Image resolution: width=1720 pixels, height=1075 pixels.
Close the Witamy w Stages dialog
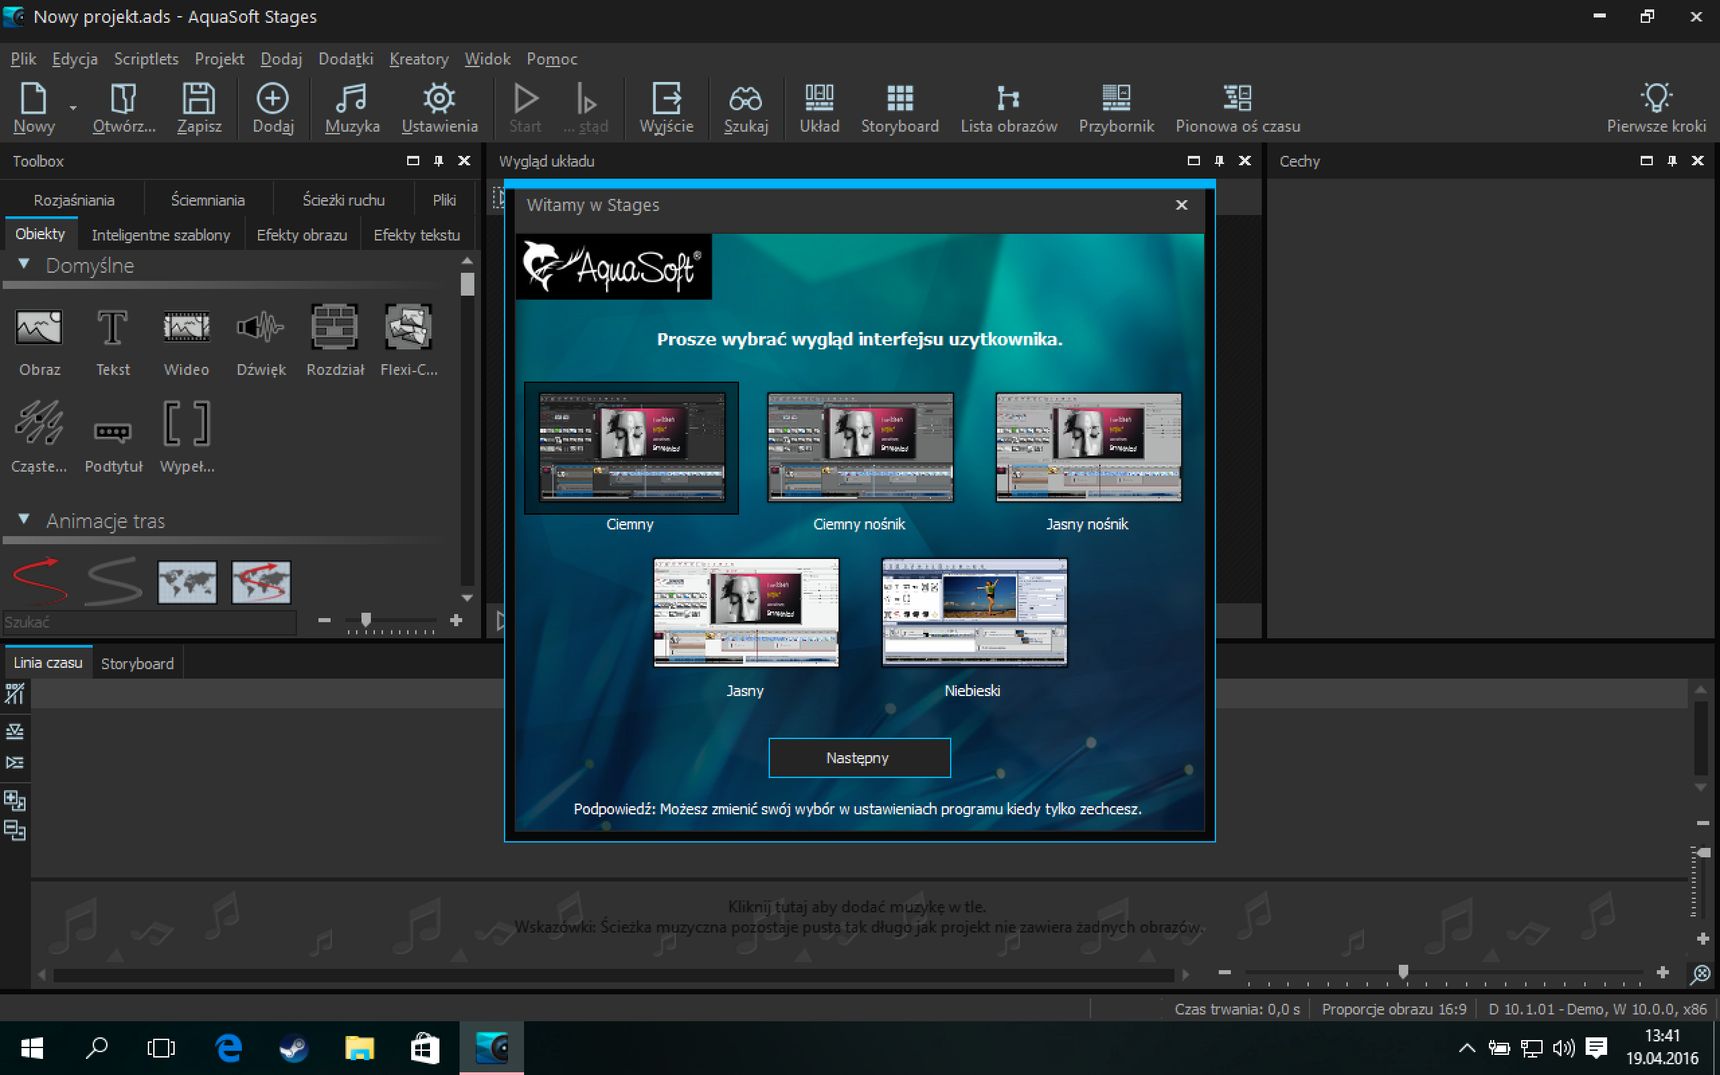coord(1181,205)
